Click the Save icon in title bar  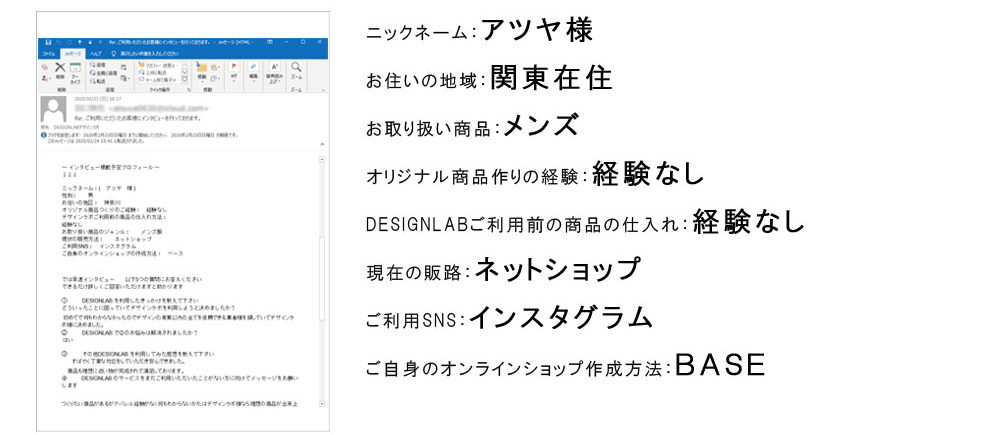46,42
